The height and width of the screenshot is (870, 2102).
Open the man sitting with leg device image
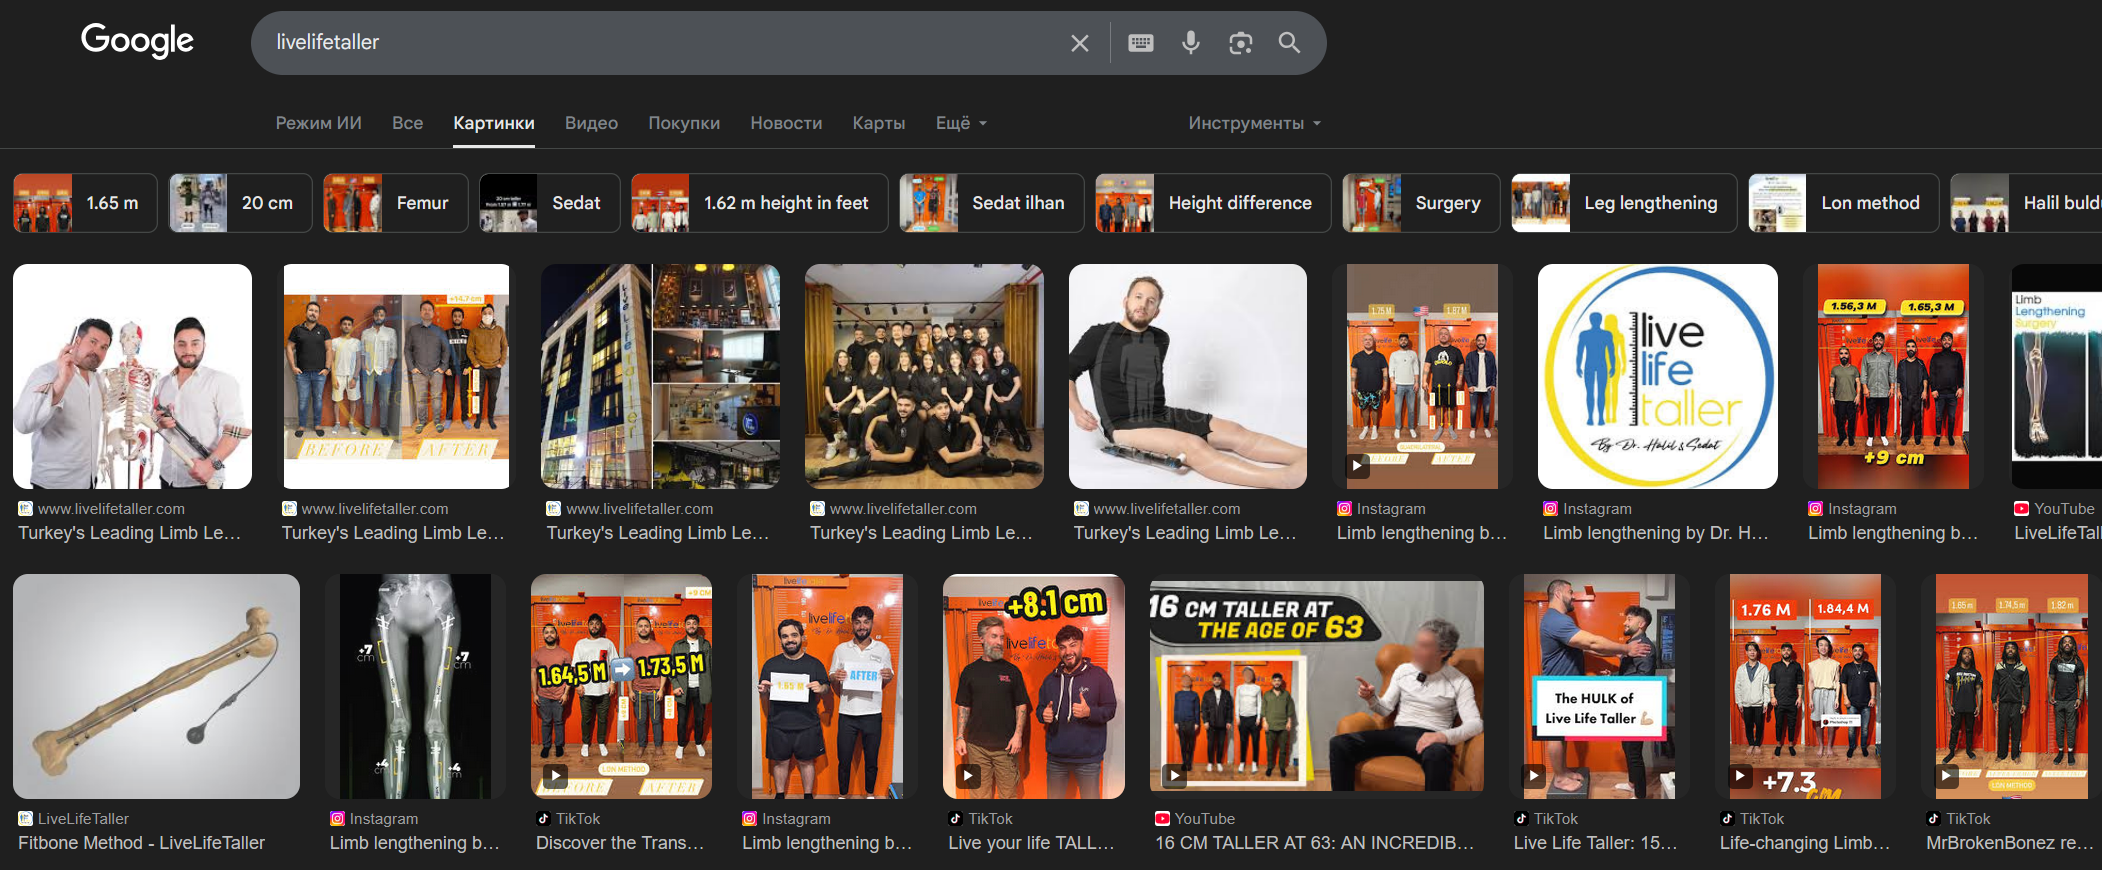point(1188,376)
